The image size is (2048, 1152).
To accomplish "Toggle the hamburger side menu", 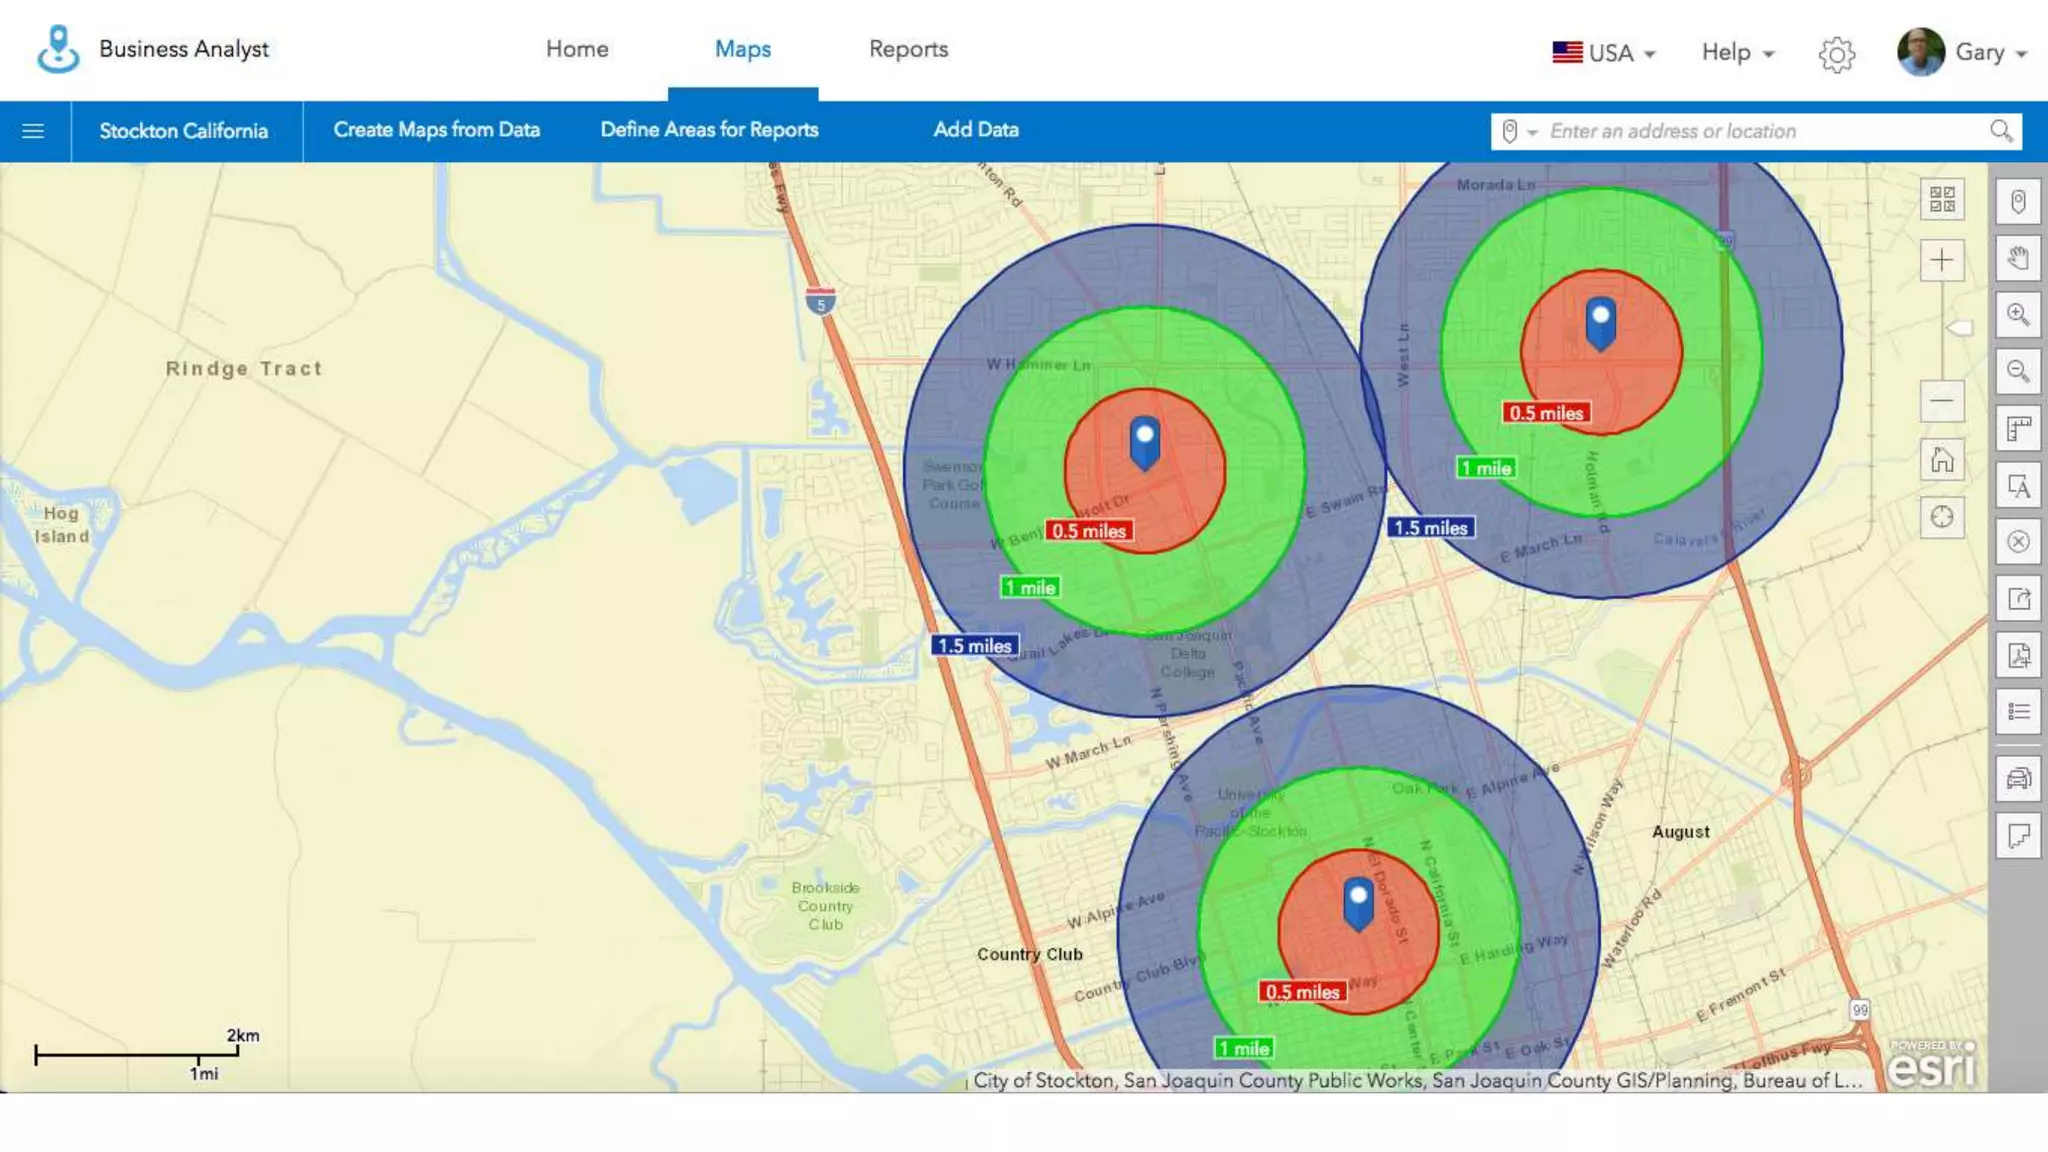I will click(33, 131).
